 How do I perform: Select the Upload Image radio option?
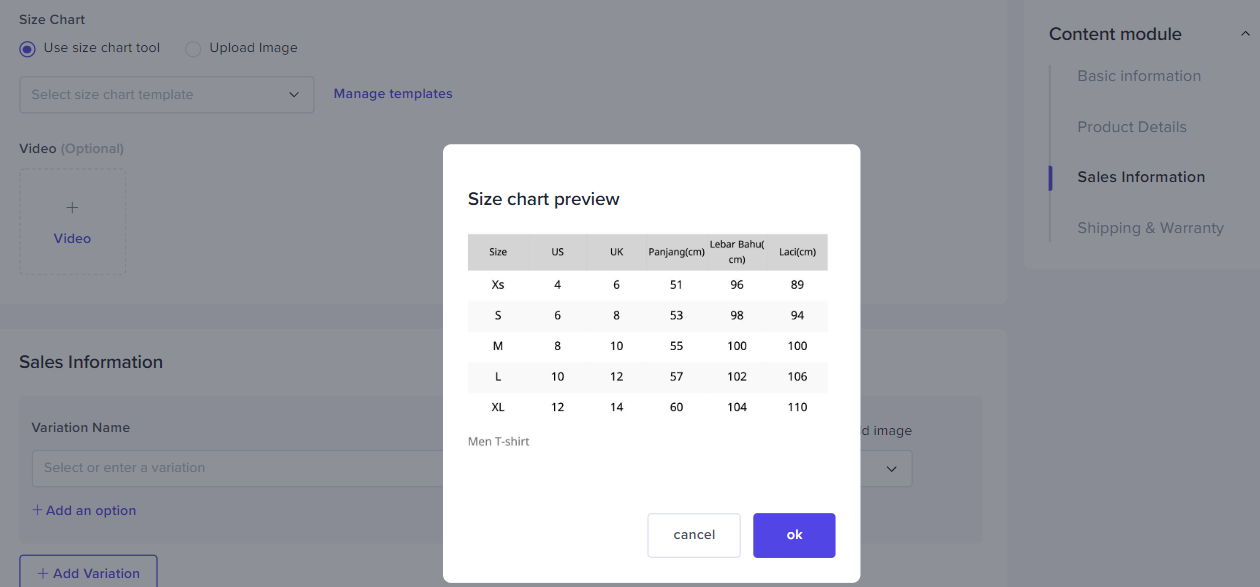[193, 49]
